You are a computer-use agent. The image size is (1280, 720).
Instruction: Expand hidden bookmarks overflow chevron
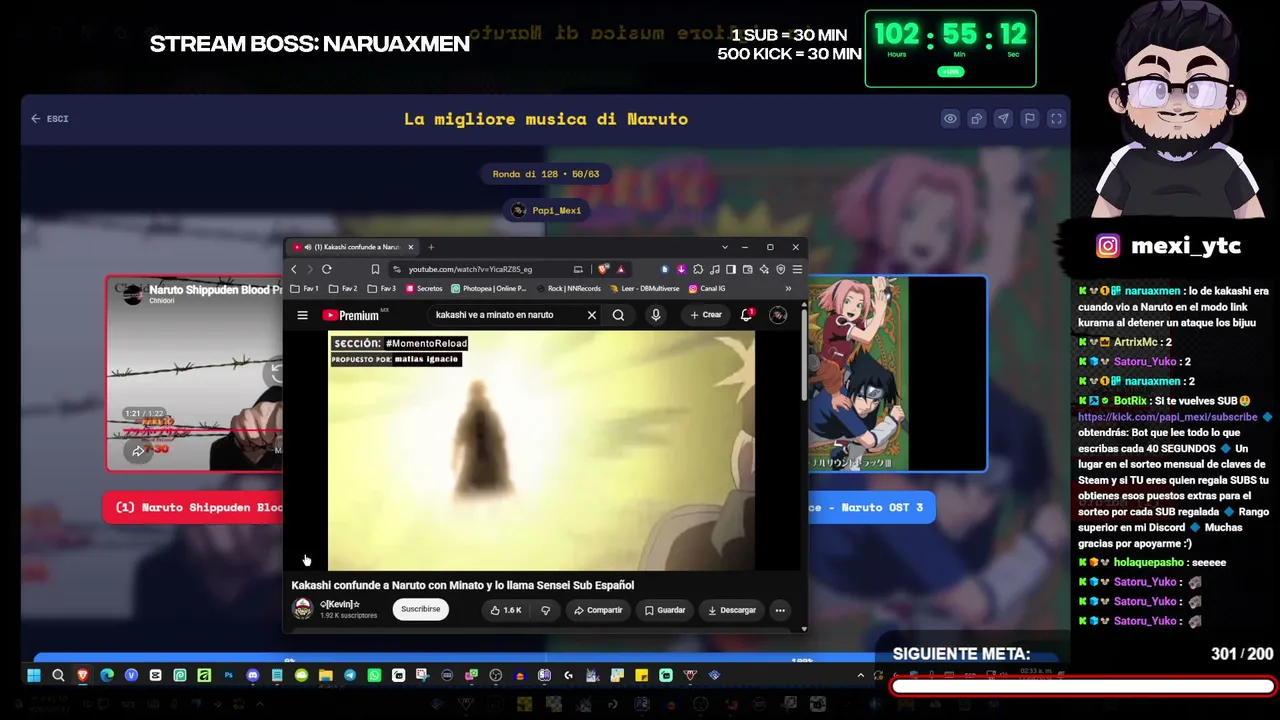coord(788,289)
